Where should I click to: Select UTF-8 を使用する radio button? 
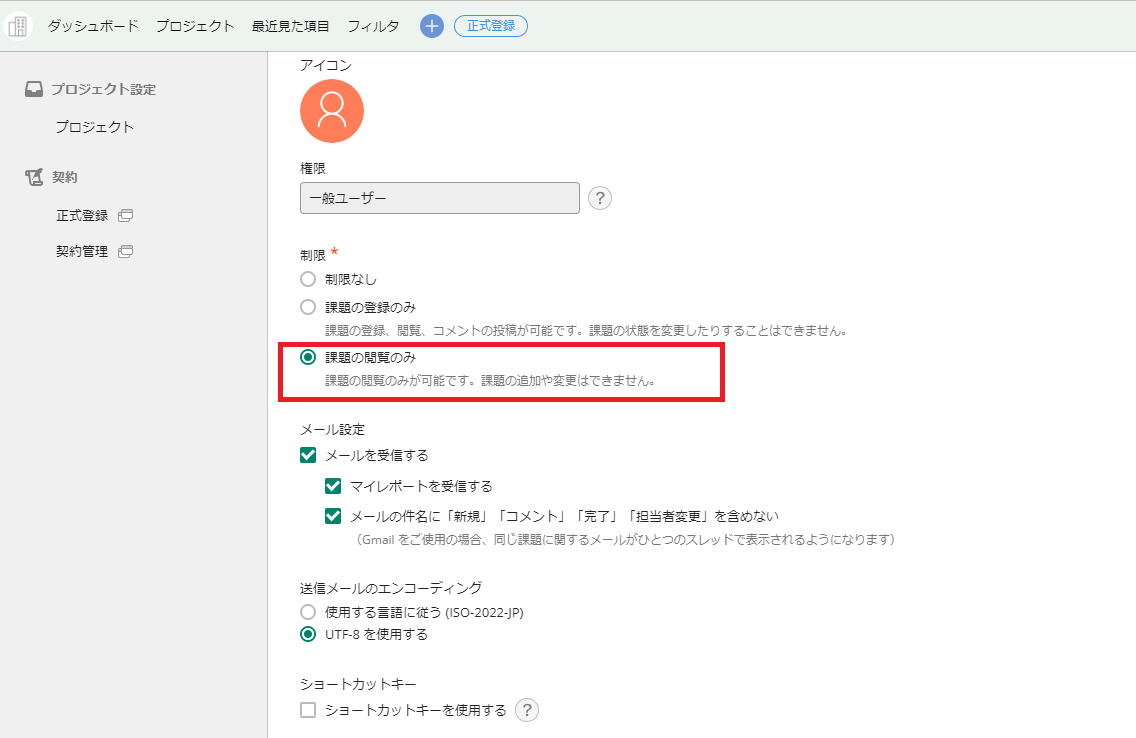[x=308, y=634]
